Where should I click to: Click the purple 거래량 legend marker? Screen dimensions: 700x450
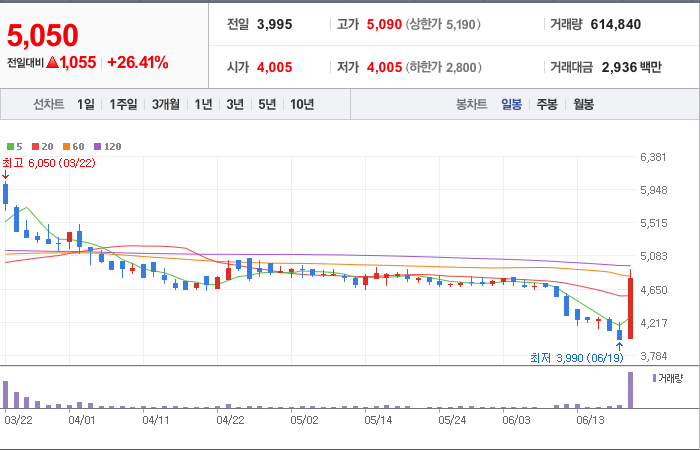pyautogui.click(x=654, y=379)
